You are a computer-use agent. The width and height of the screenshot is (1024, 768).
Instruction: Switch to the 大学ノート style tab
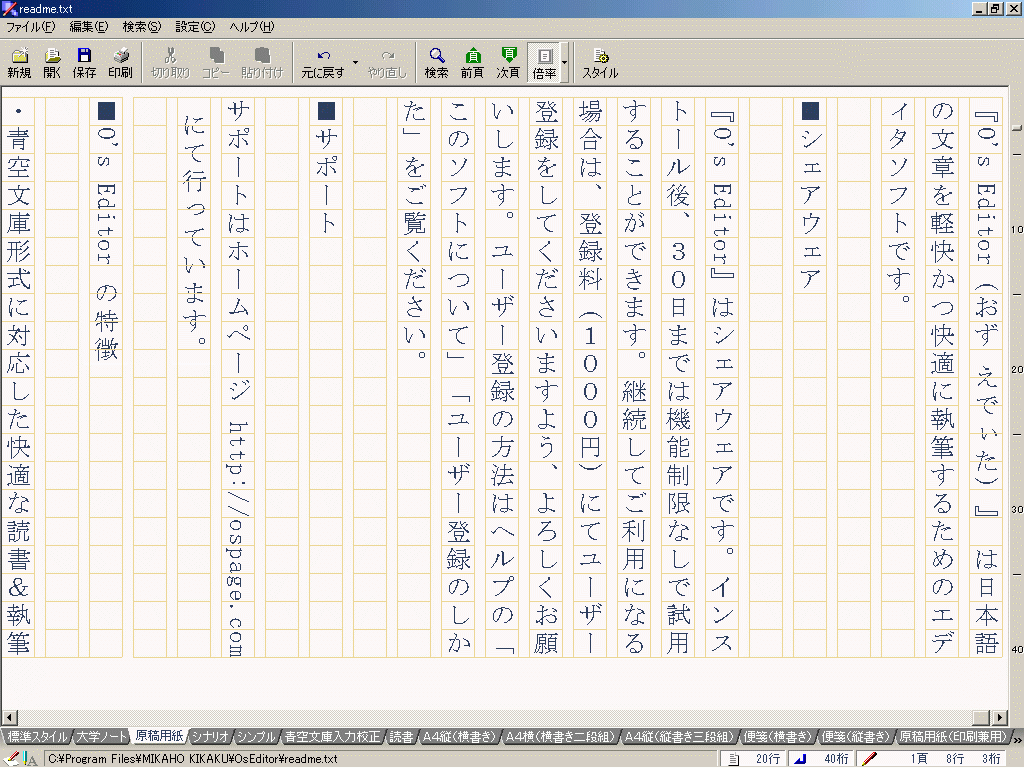(x=102, y=738)
